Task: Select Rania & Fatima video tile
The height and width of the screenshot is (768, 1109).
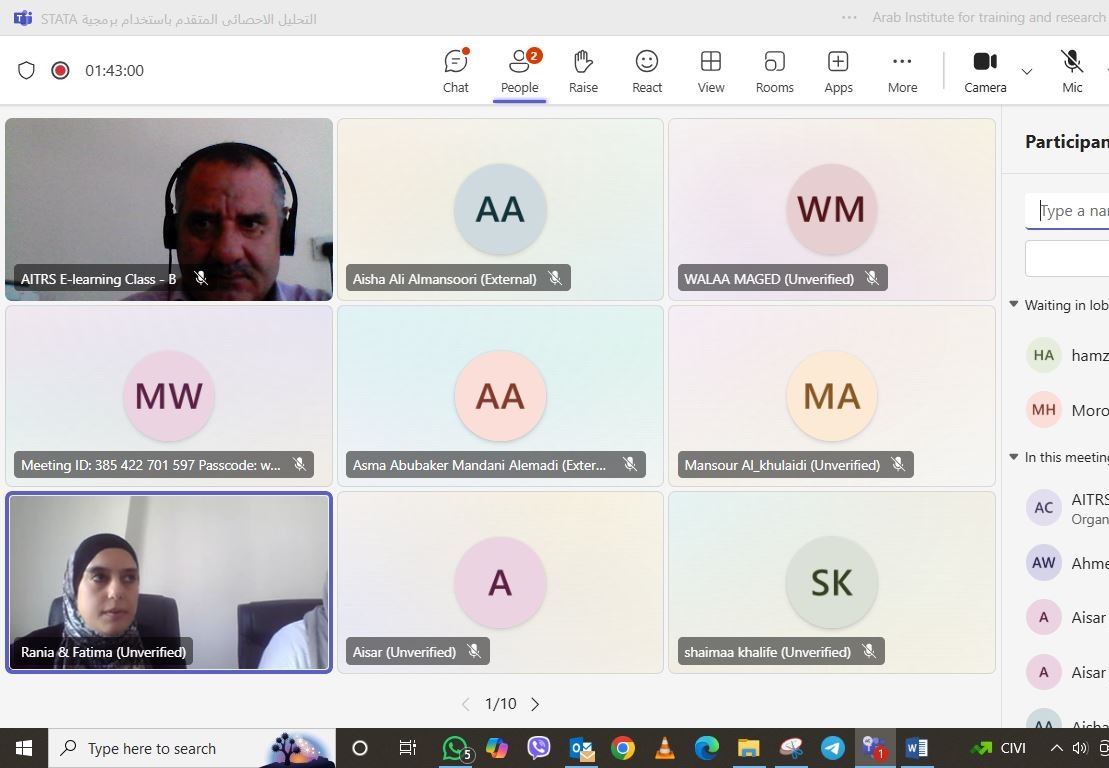Action: tap(169, 582)
